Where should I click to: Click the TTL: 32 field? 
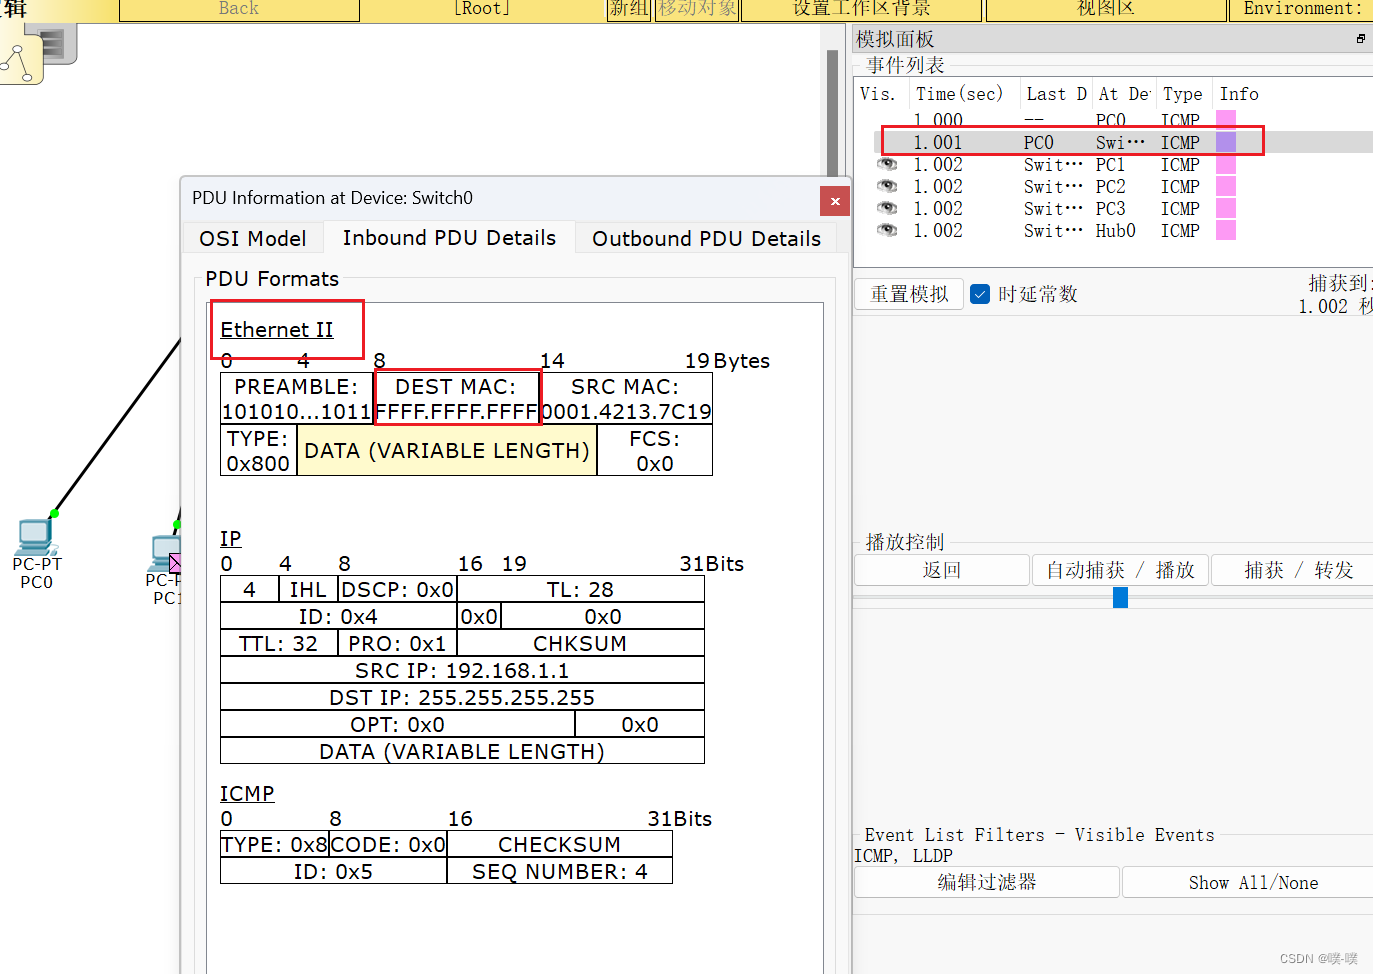point(279,643)
